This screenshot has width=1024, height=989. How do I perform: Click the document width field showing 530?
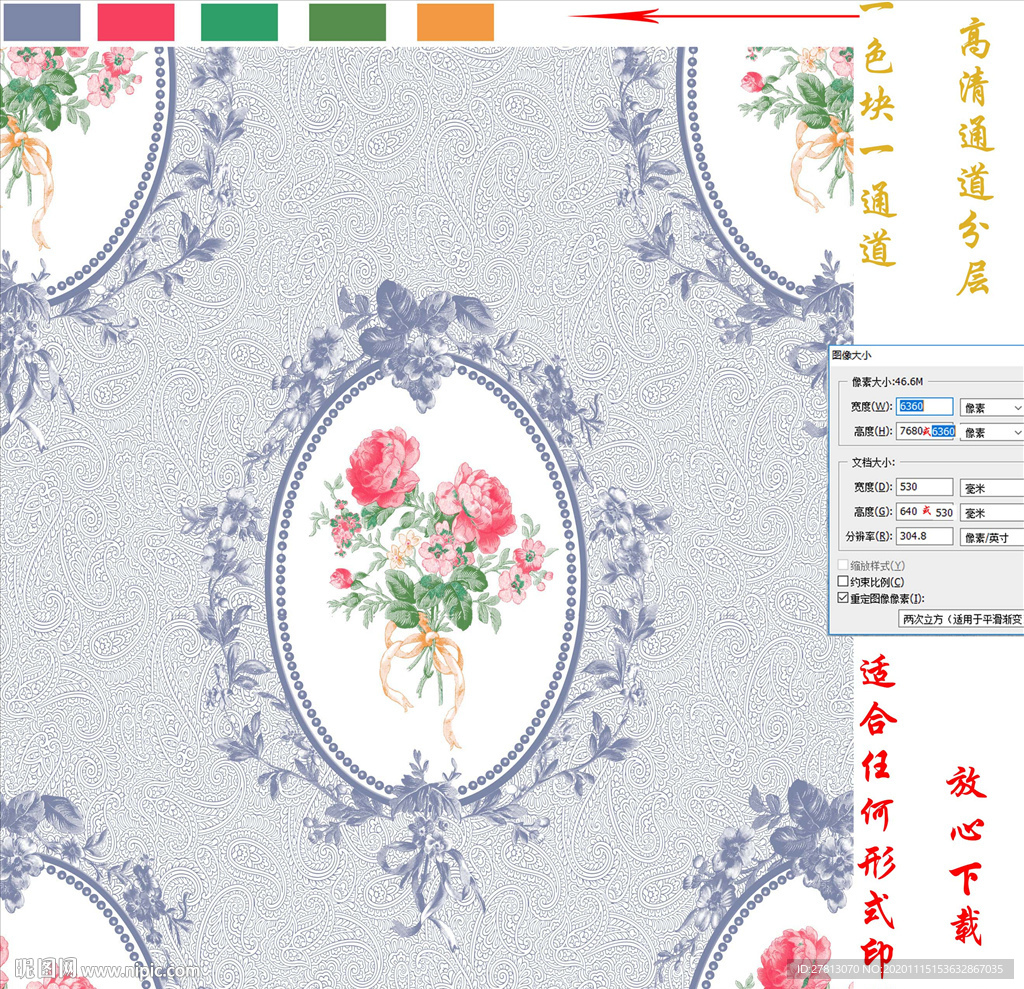924,487
